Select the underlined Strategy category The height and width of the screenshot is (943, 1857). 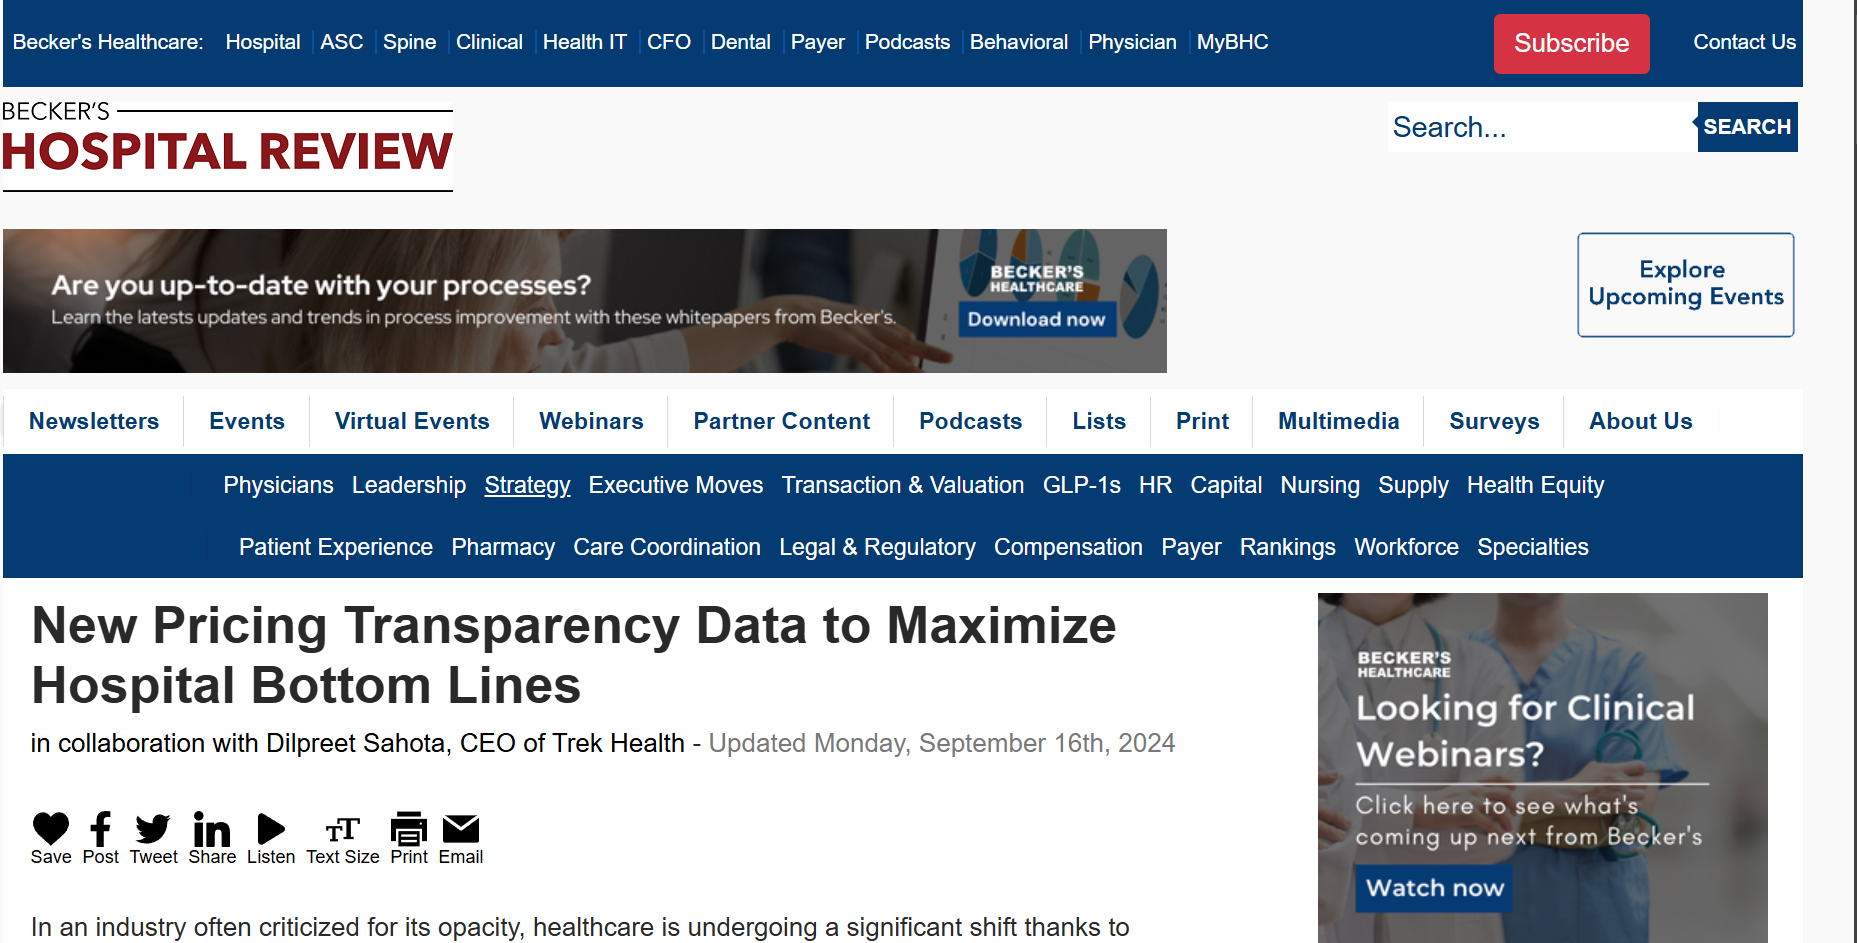pos(527,485)
